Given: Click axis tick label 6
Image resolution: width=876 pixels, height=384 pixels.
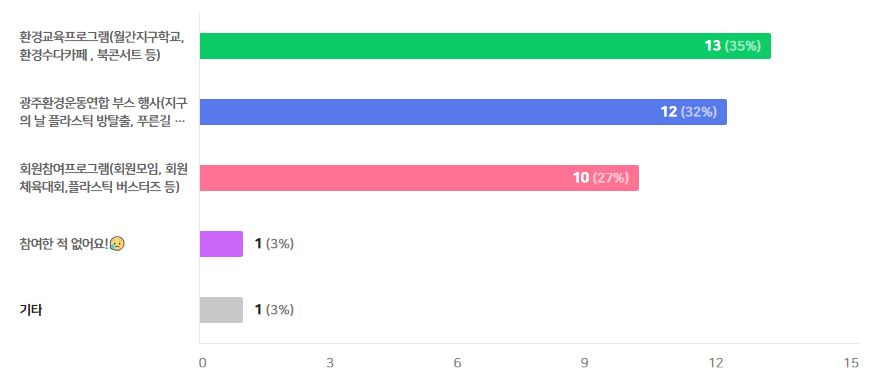Looking at the screenshot, I should 457,363.
